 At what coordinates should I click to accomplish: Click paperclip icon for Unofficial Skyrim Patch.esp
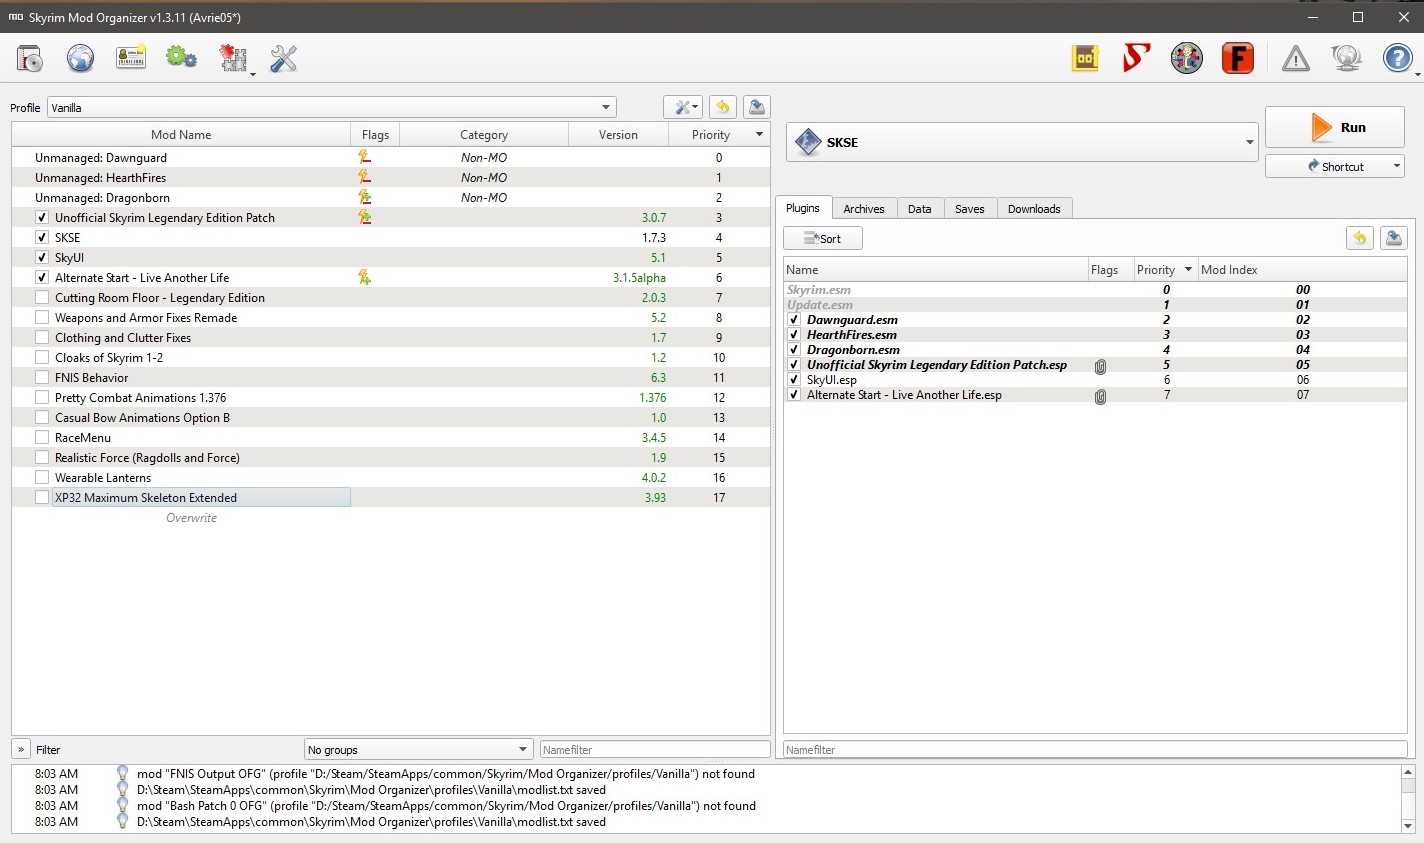coord(1100,366)
